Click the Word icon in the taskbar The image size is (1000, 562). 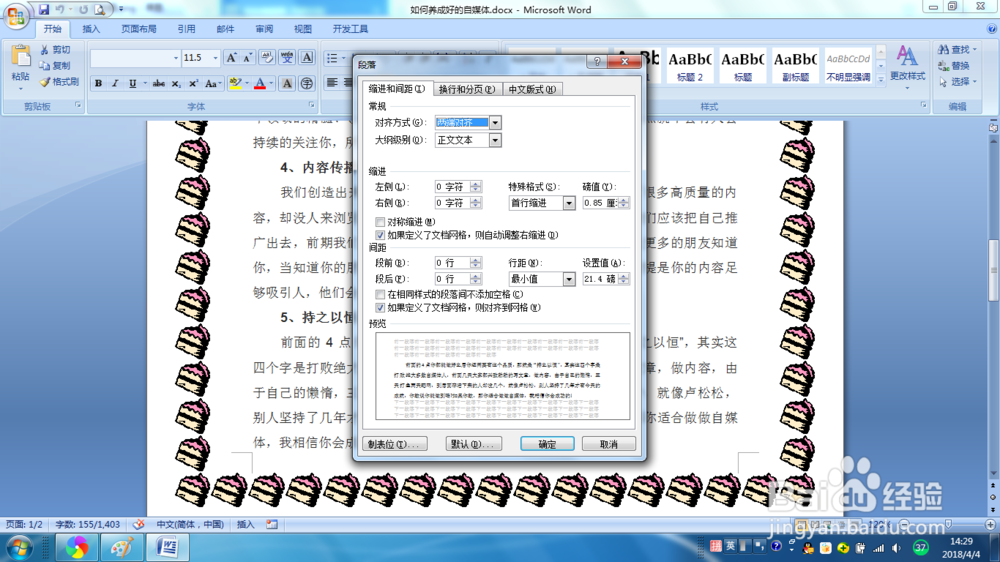tap(167, 547)
